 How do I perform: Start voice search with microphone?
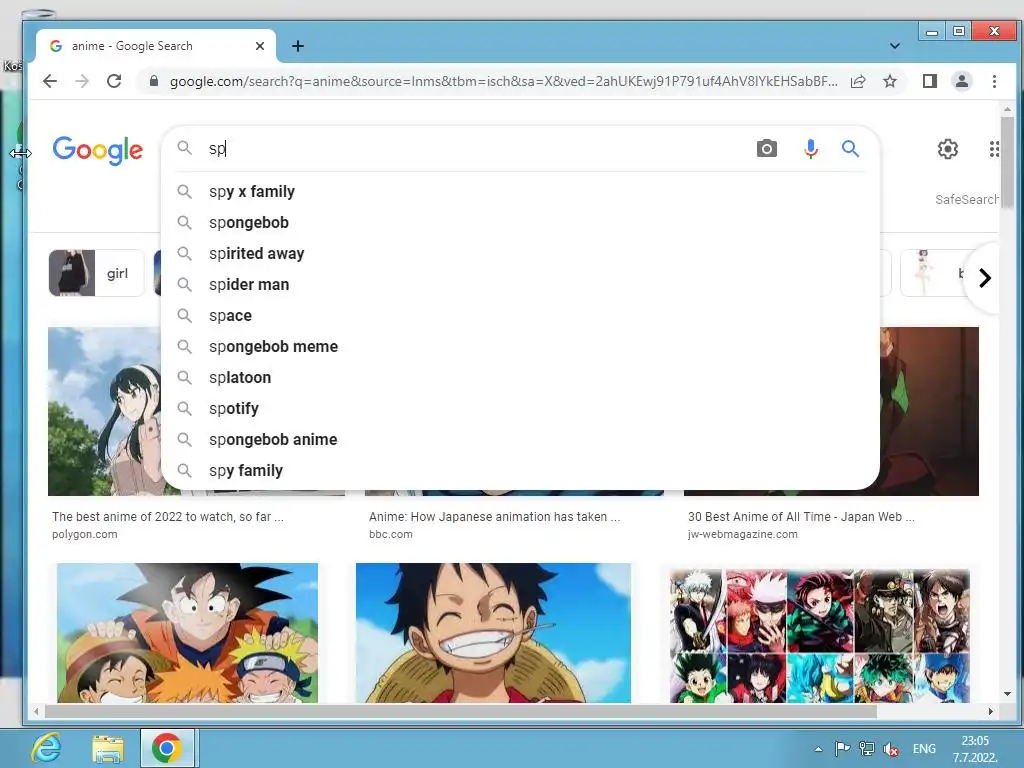pyautogui.click(x=810, y=149)
